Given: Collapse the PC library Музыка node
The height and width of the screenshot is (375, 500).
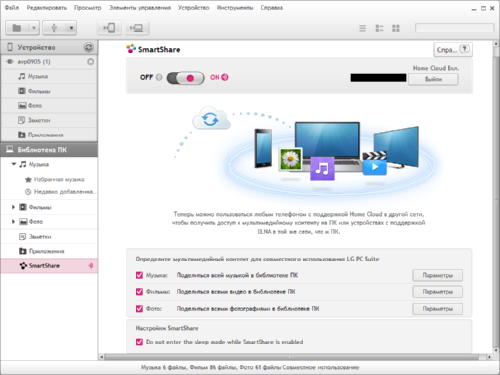Looking at the screenshot, I should tap(14, 164).
